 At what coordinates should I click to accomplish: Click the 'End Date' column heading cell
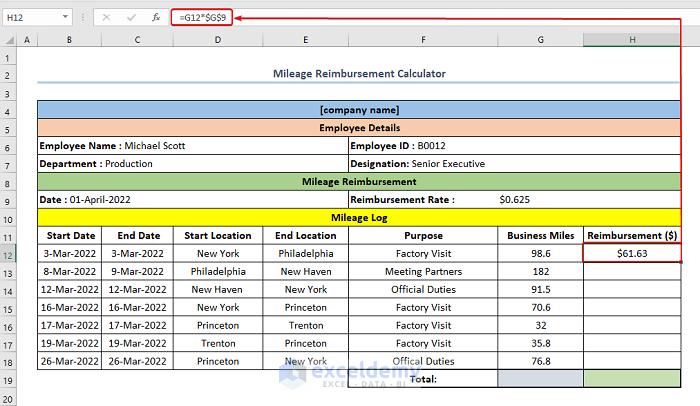[x=138, y=235]
